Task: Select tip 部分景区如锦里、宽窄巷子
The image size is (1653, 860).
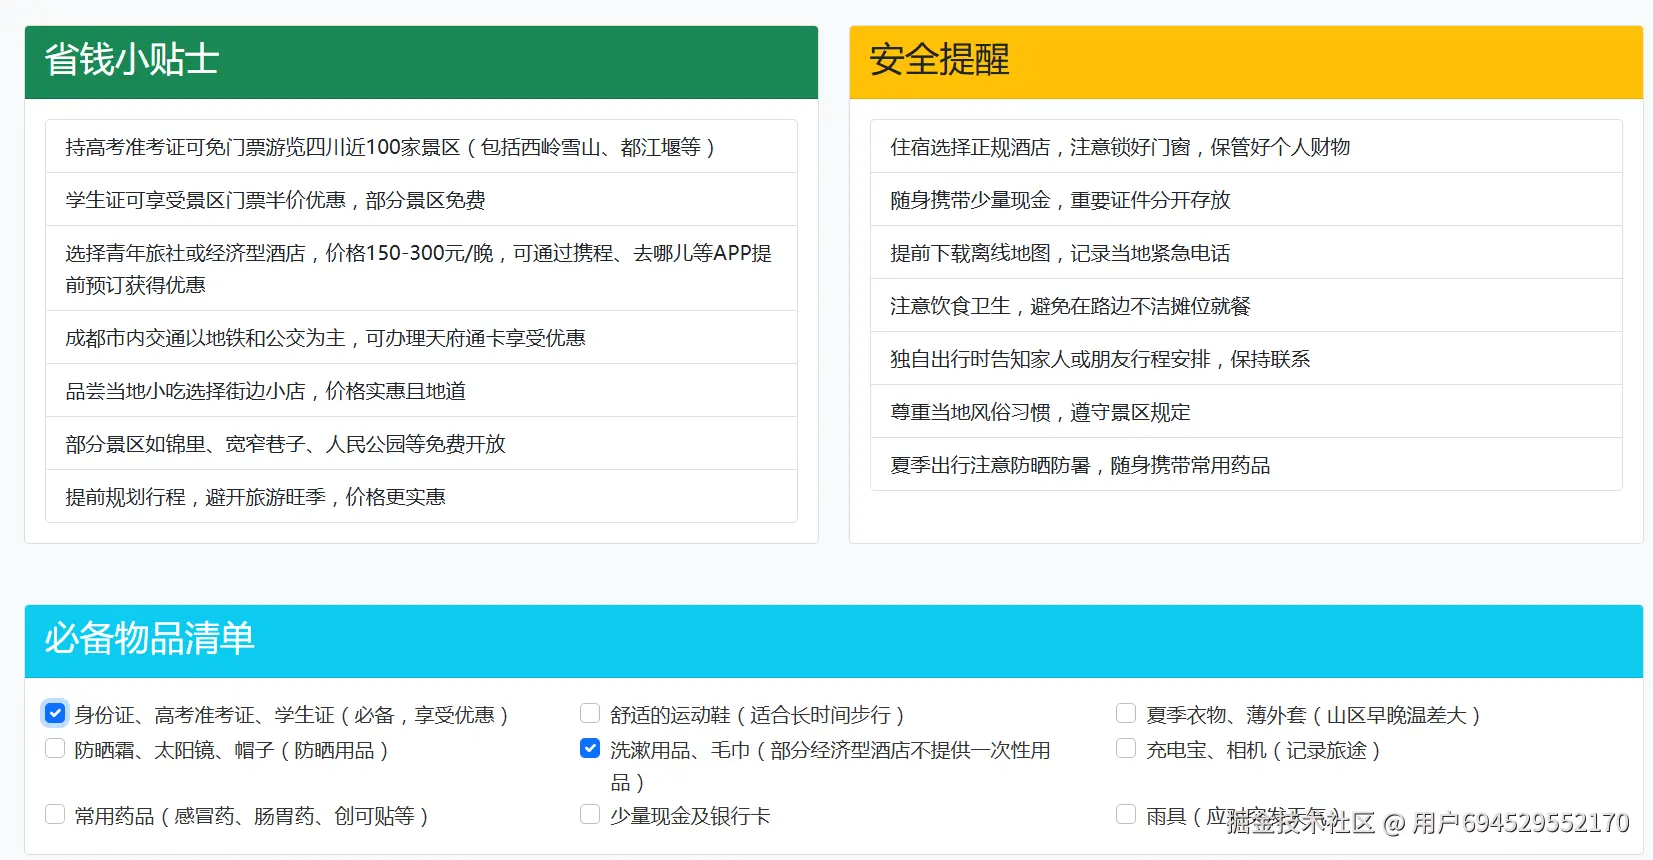Action: click(x=421, y=444)
